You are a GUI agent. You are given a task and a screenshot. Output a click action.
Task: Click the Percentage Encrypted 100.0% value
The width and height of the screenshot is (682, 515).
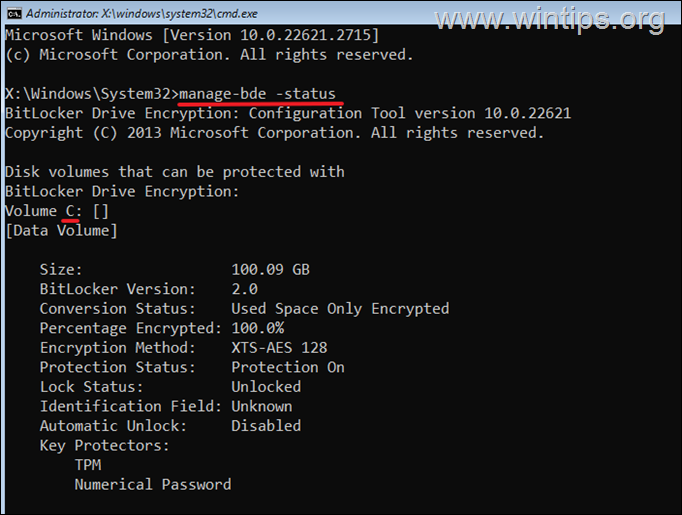(x=257, y=328)
